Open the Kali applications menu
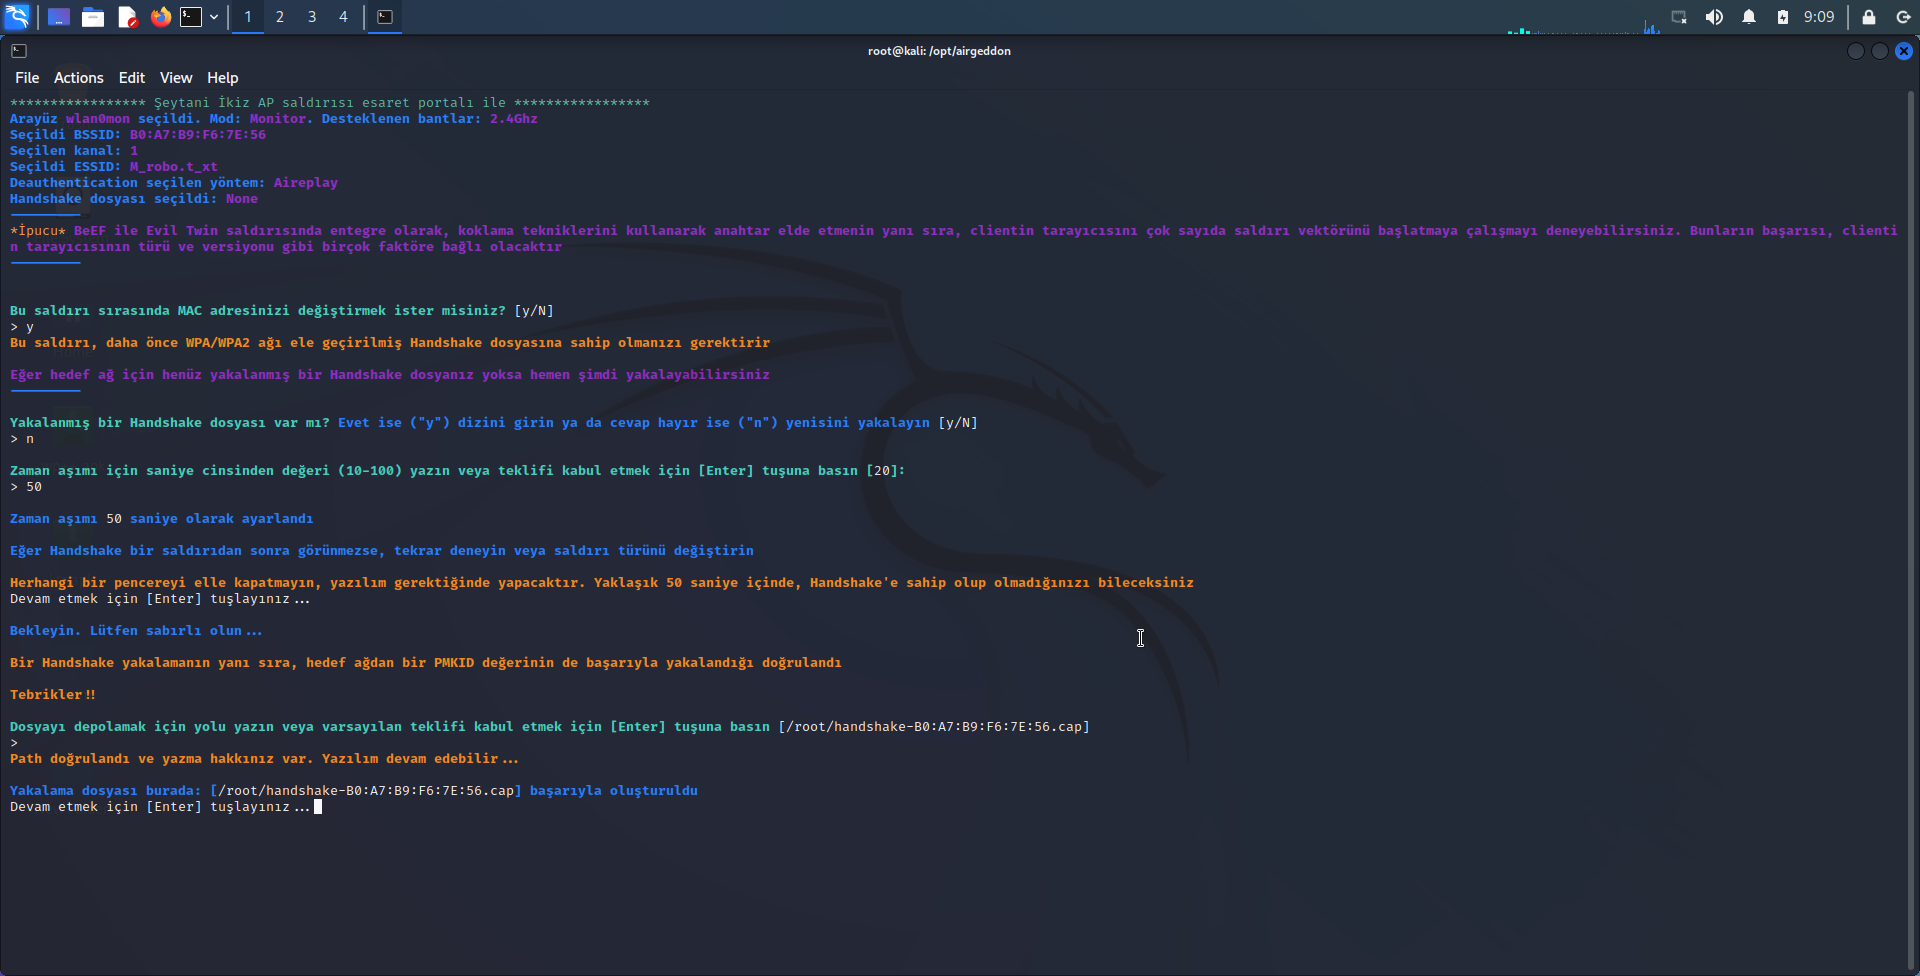Screen dimensions: 1920x976 coord(17,16)
